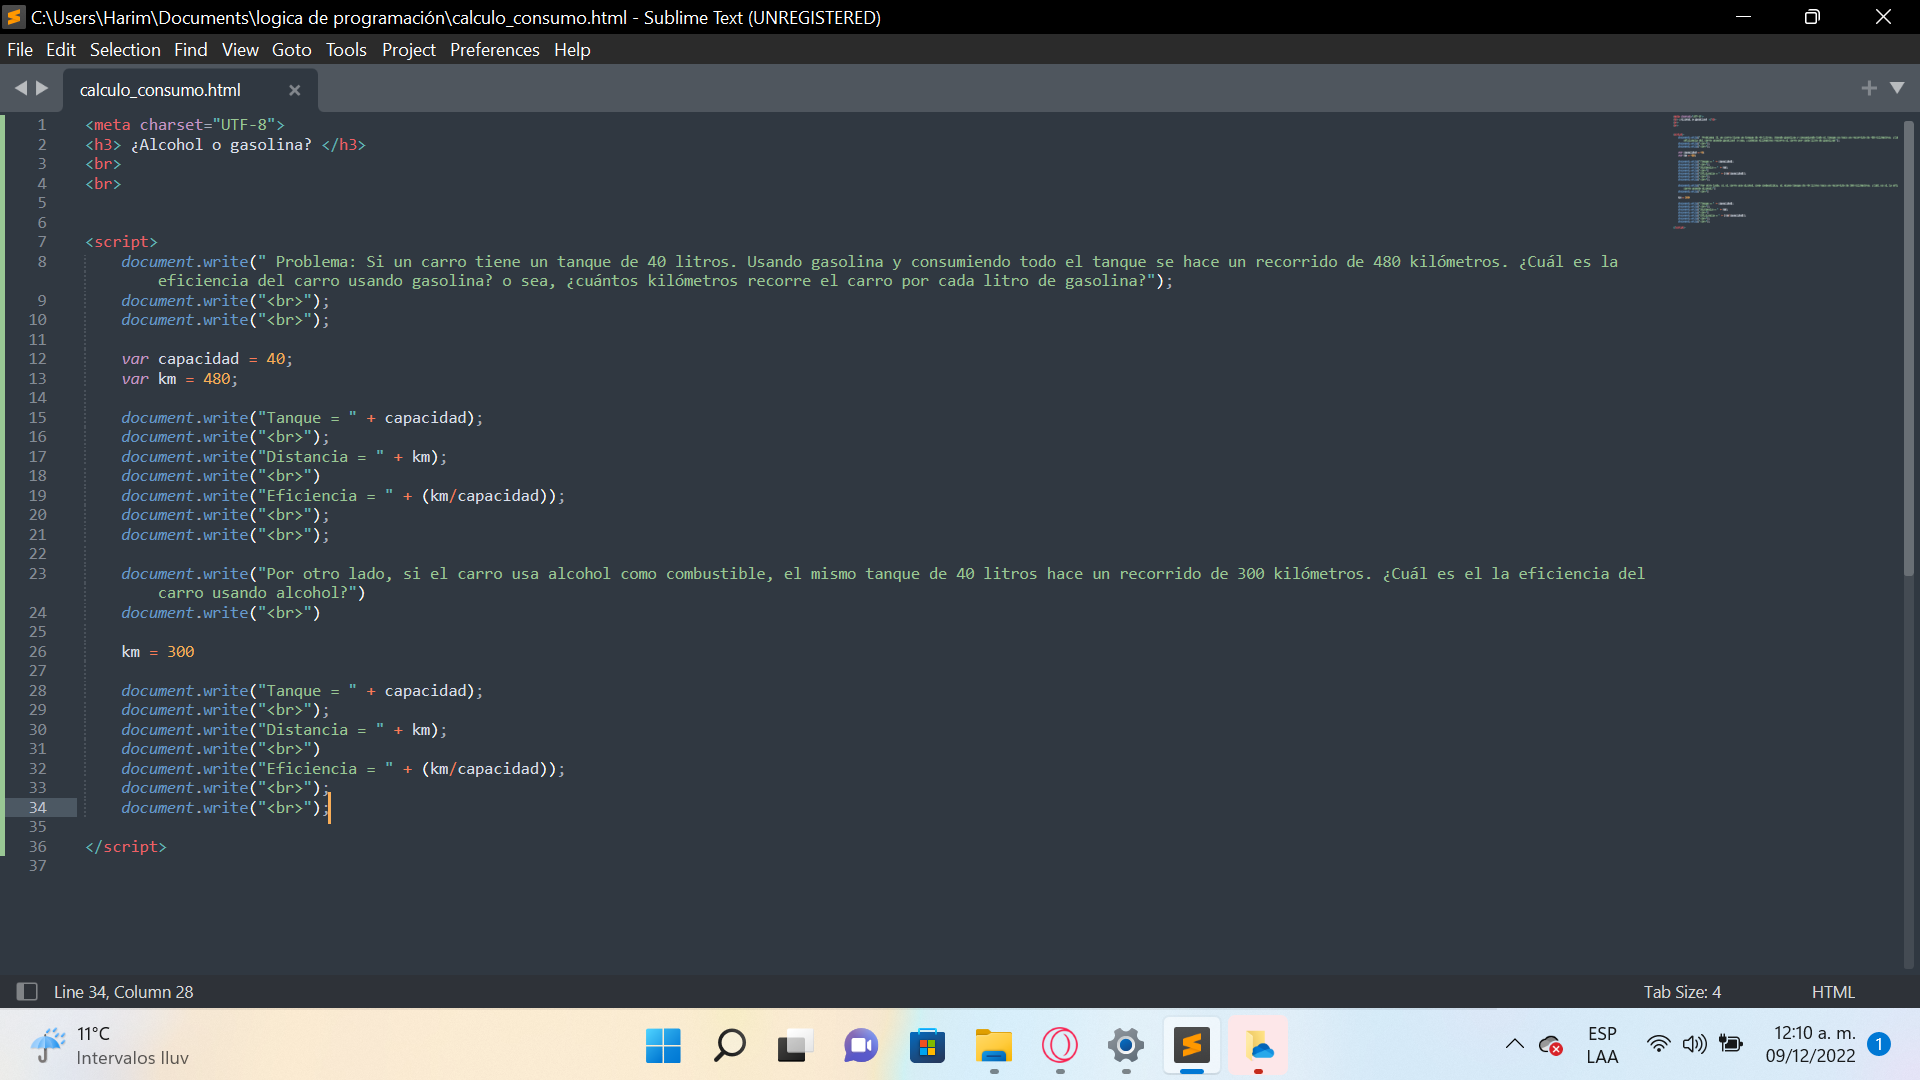The height and width of the screenshot is (1080, 1920).
Task: Click the h3 '¿Alcohol o gasolina?' line
Action: click(x=226, y=145)
